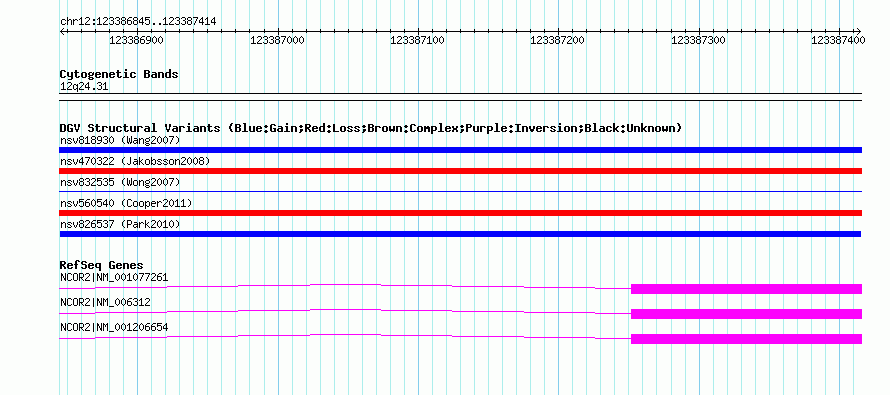Click the red loss bar for nsv470322
Screen dimensions: 890x395
460,171
